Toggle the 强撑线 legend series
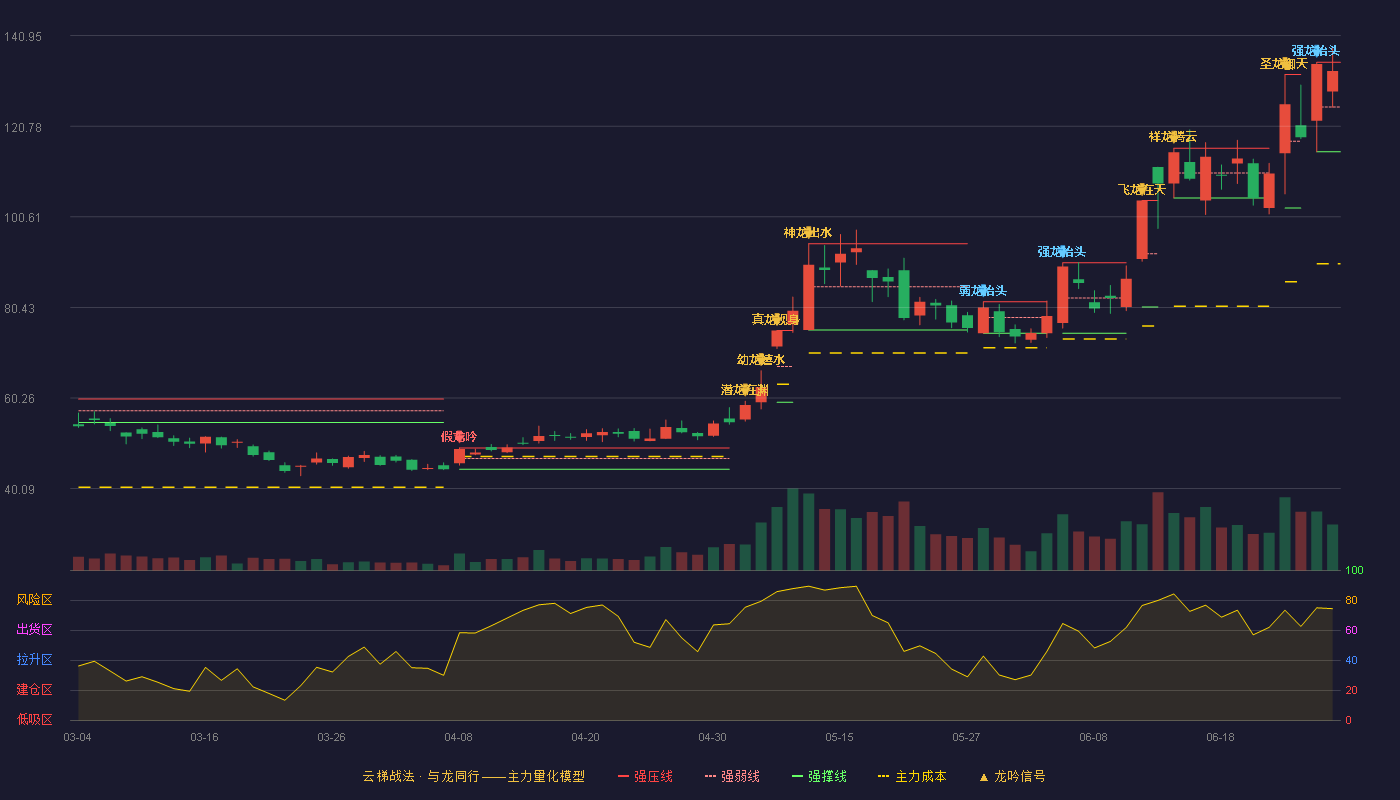This screenshot has height=800, width=1400. (819, 776)
